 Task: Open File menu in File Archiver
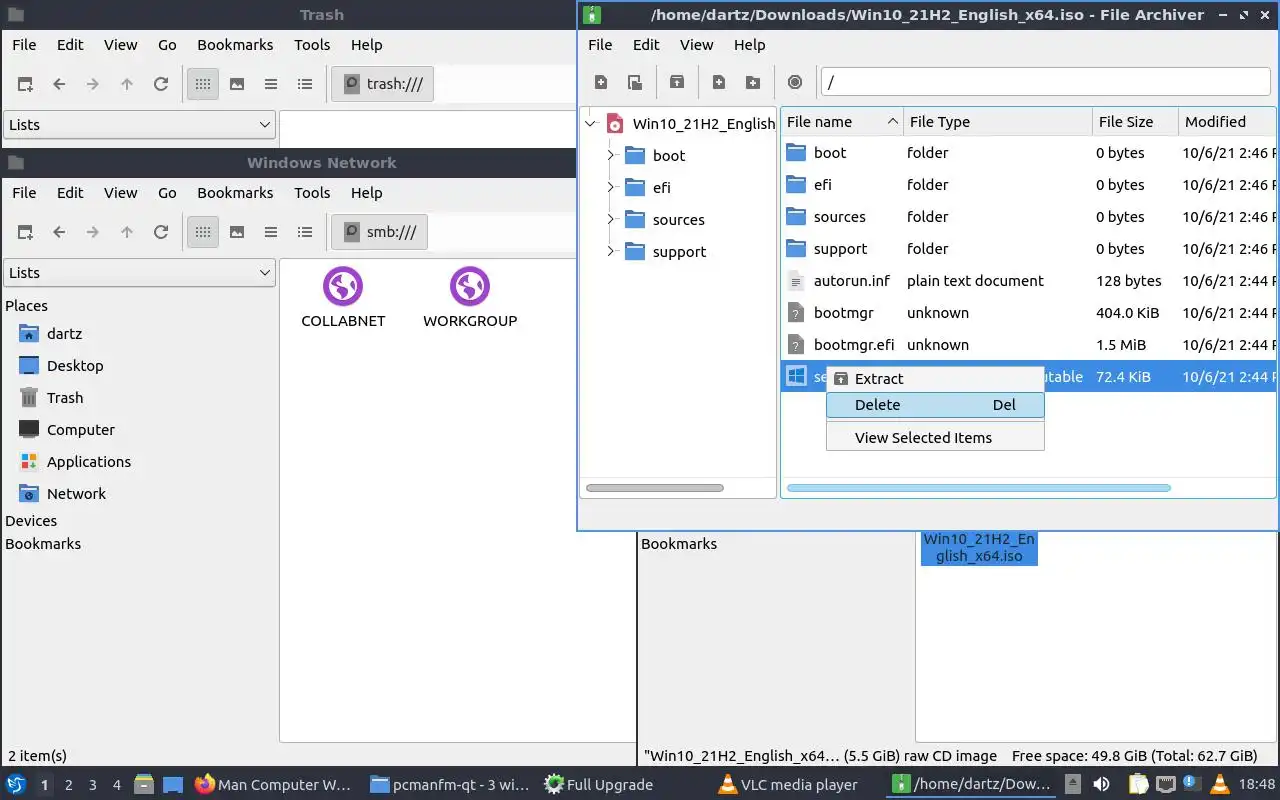click(x=600, y=45)
